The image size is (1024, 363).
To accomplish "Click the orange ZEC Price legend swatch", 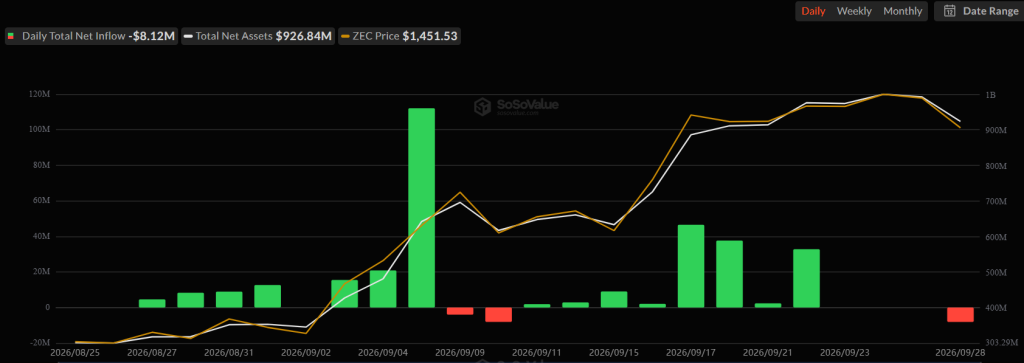I will point(345,37).
